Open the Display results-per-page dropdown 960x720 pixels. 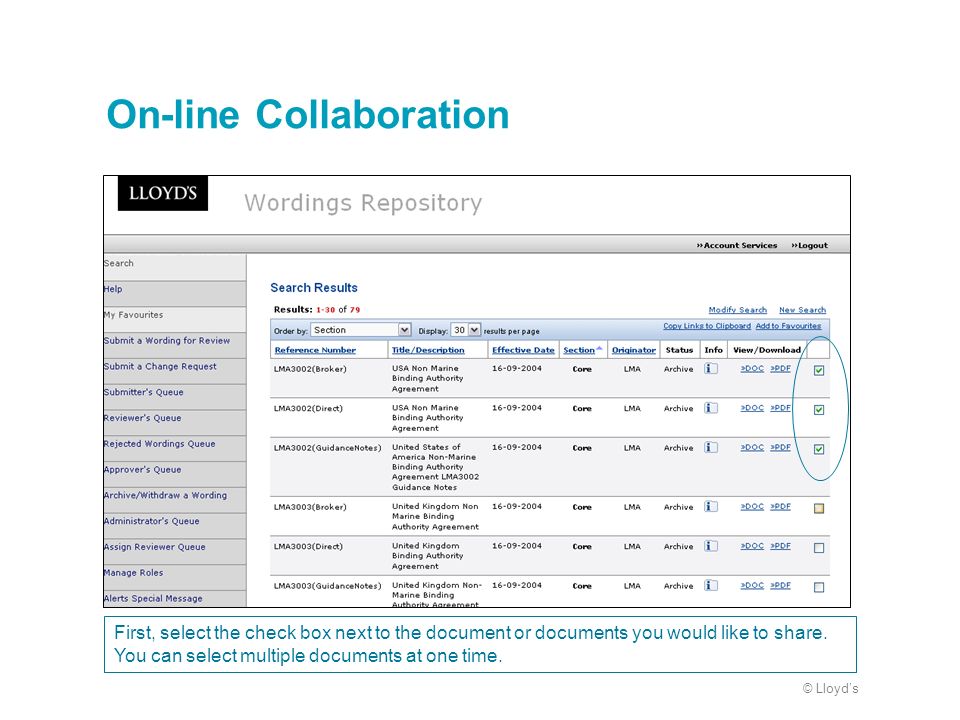(465, 330)
